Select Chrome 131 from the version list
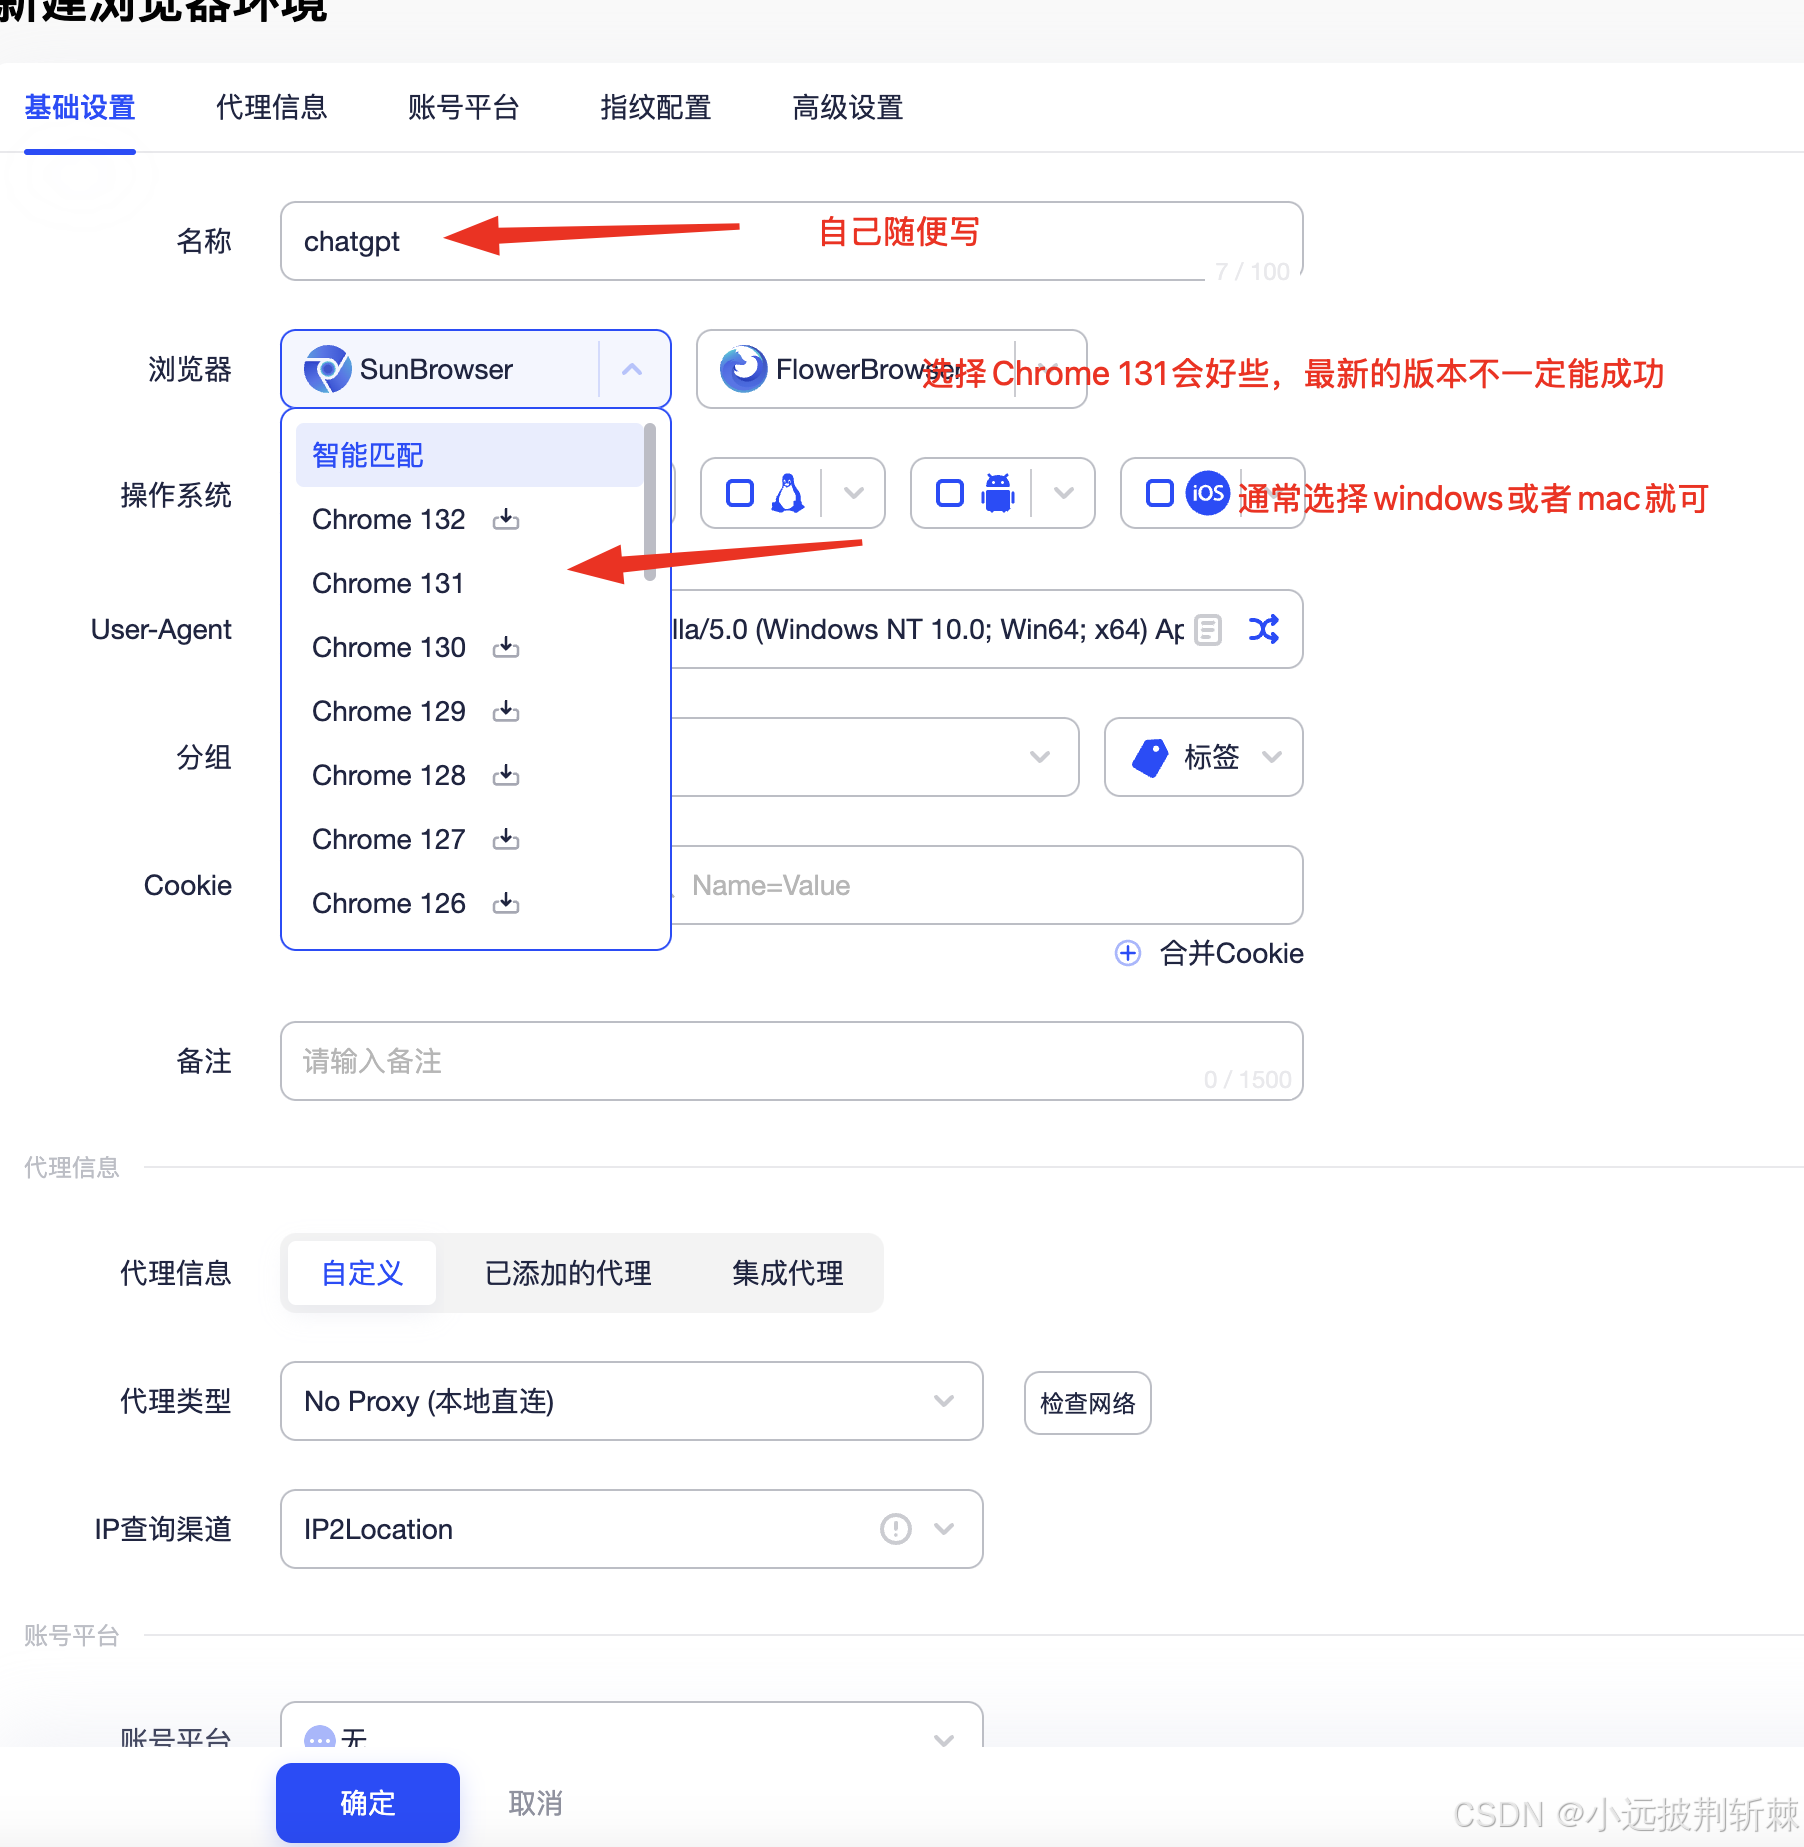The image size is (1804, 1847). coord(389,583)
